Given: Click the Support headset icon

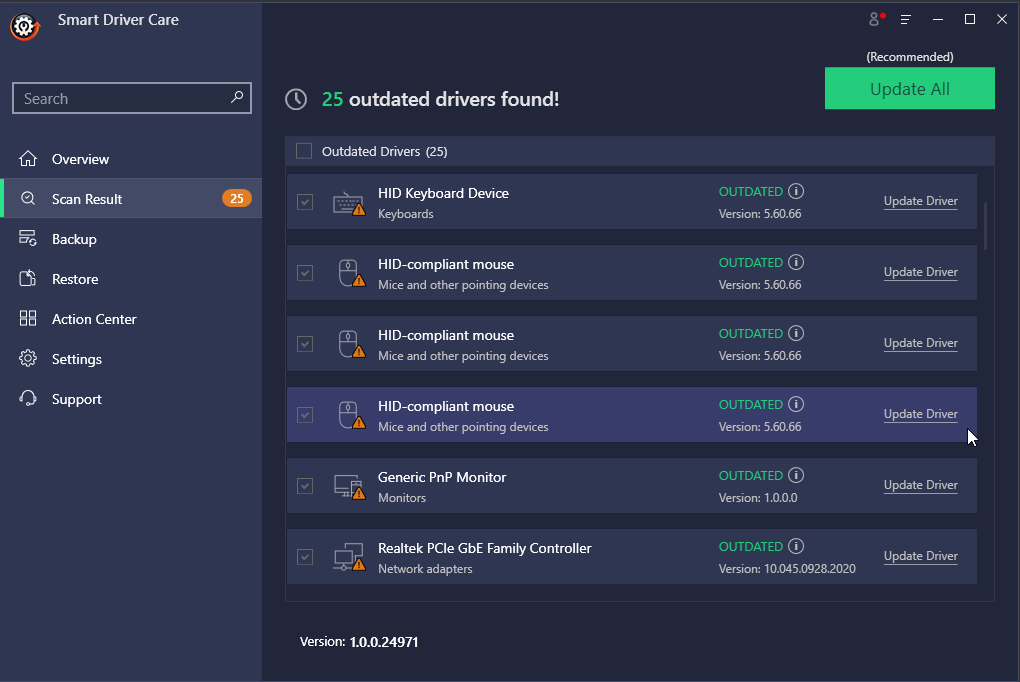Looking at the screenshot, I should [x=28, y=398].
